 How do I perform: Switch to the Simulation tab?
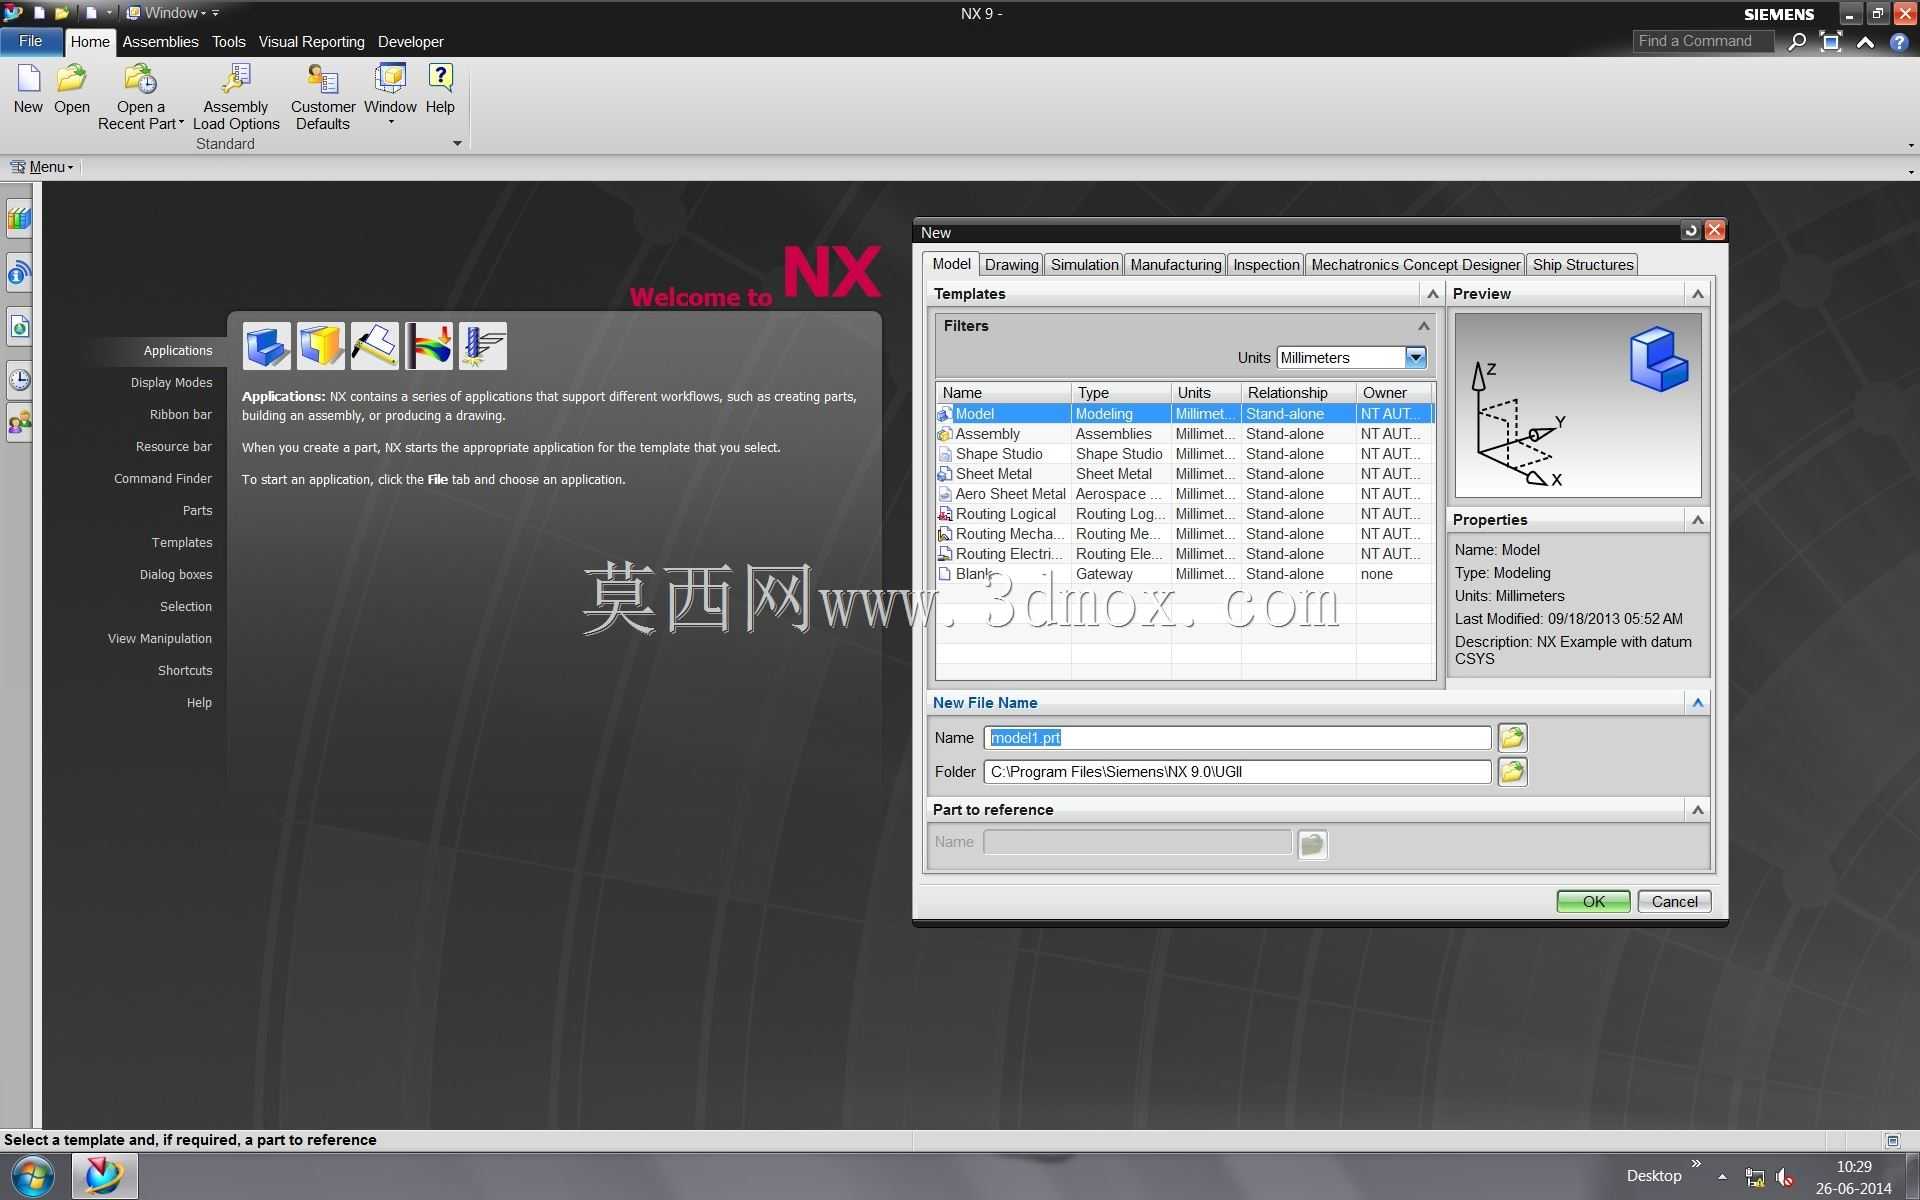(1084, 265)
